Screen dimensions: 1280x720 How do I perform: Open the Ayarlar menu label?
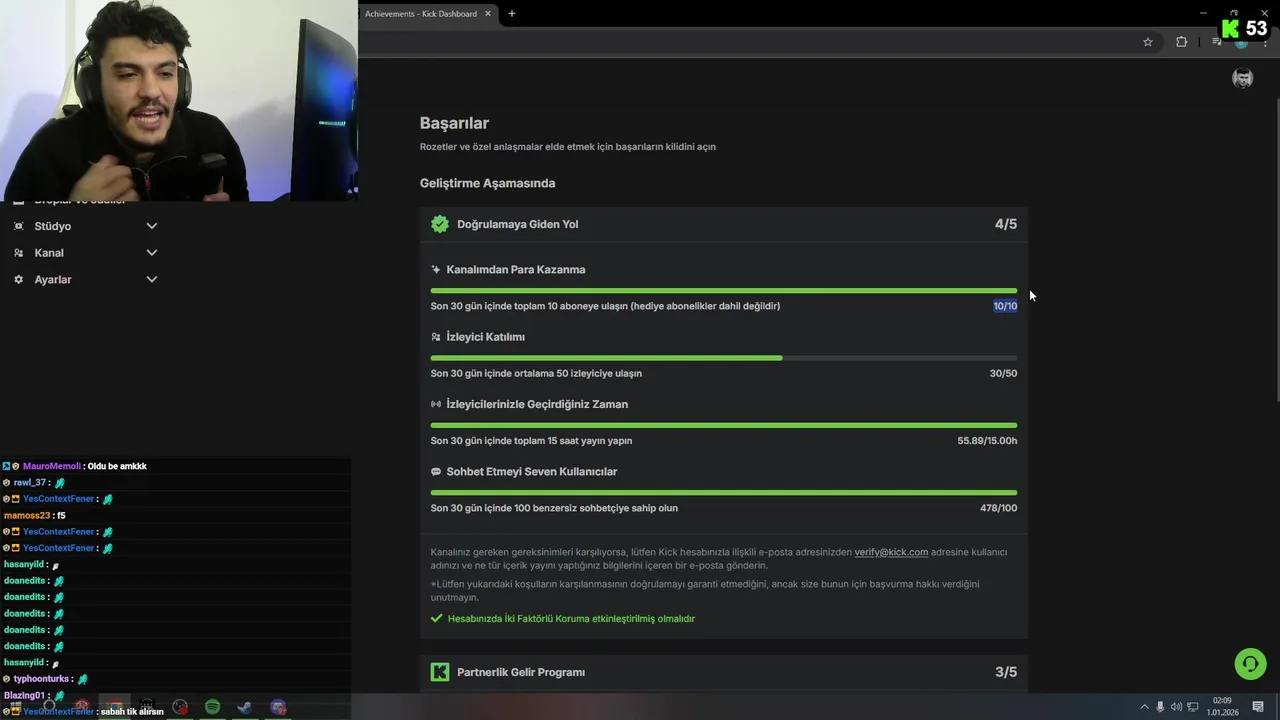[53, 280]
